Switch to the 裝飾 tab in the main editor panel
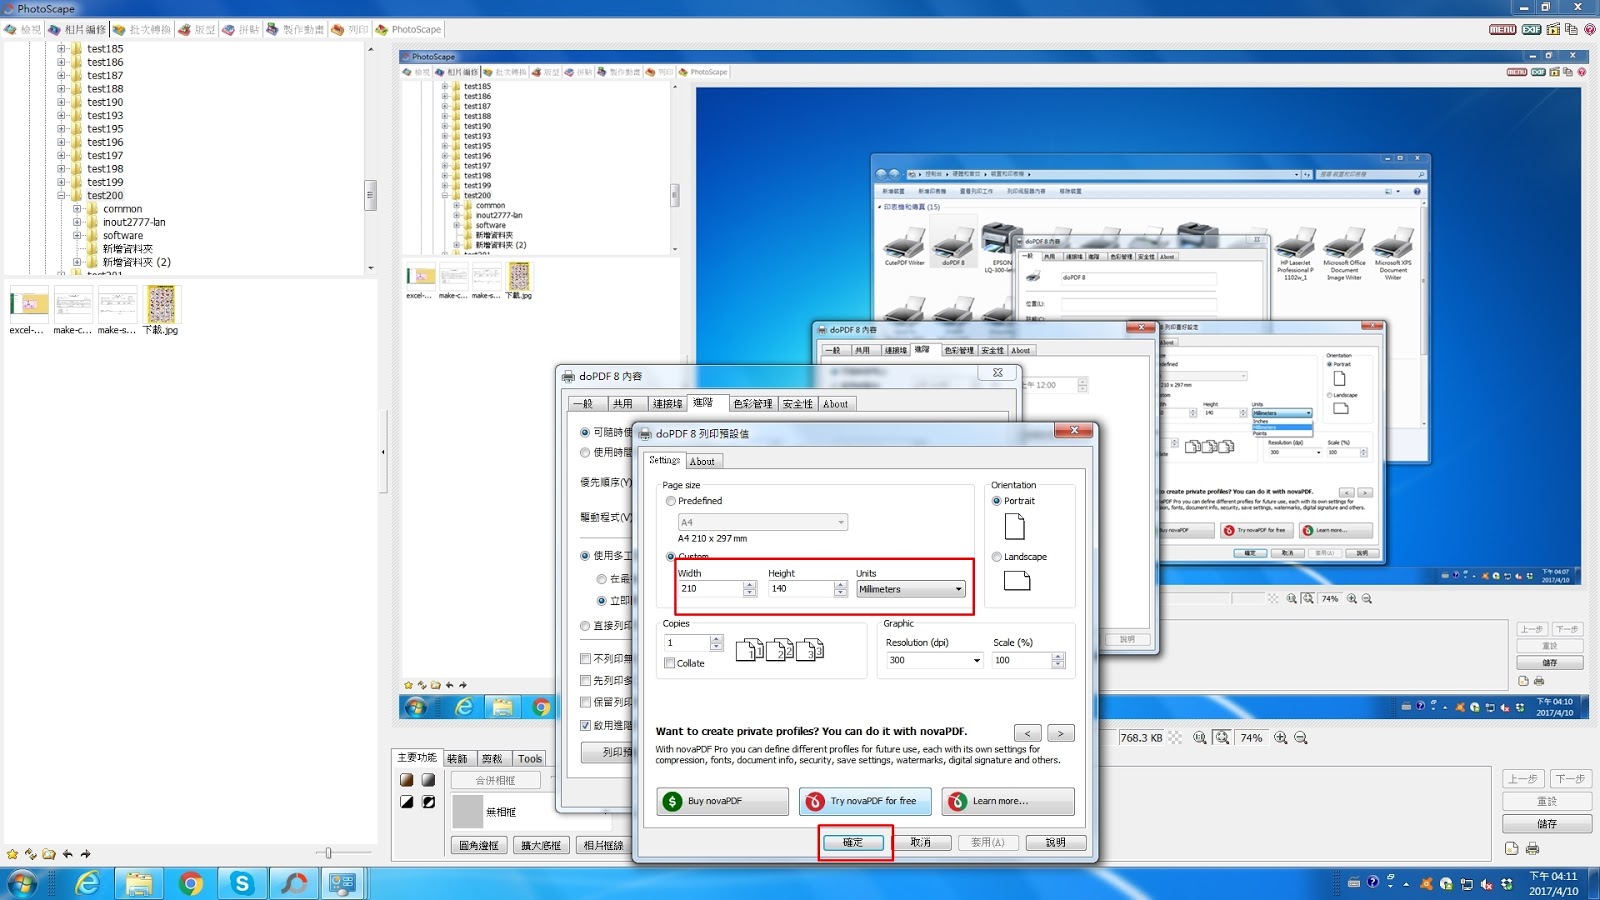1600x900 pixels. [458, 759]
